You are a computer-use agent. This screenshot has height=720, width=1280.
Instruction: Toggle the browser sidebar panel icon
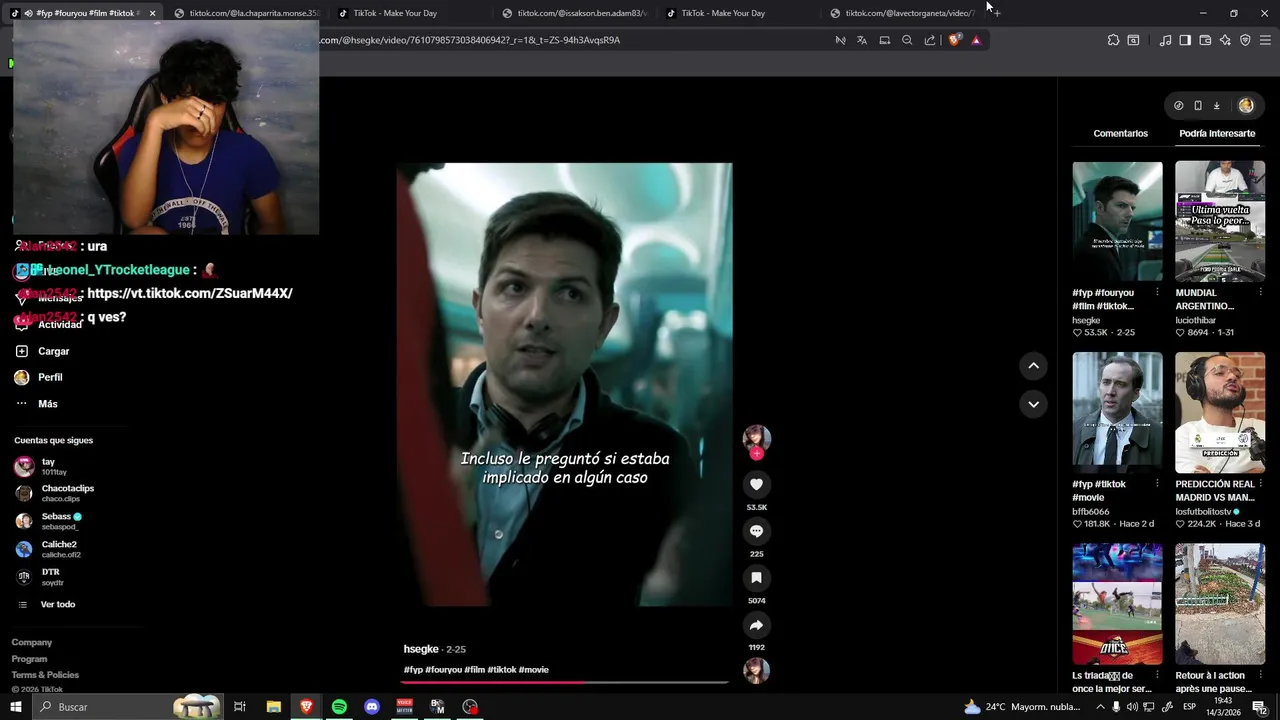[1185, 40]
